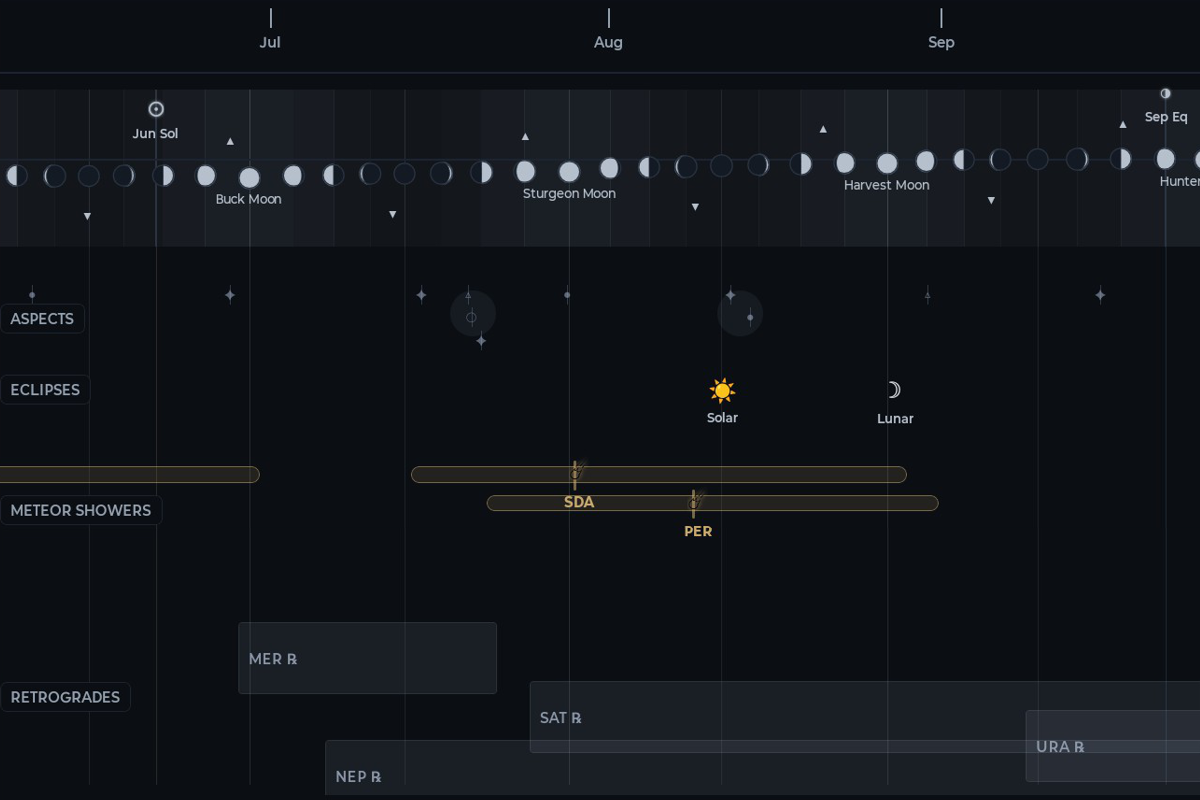Viewport: 1200px width, 800px height.
Task: Select the Solar eclipse sun icon
Action: click(x=721, y=390)
